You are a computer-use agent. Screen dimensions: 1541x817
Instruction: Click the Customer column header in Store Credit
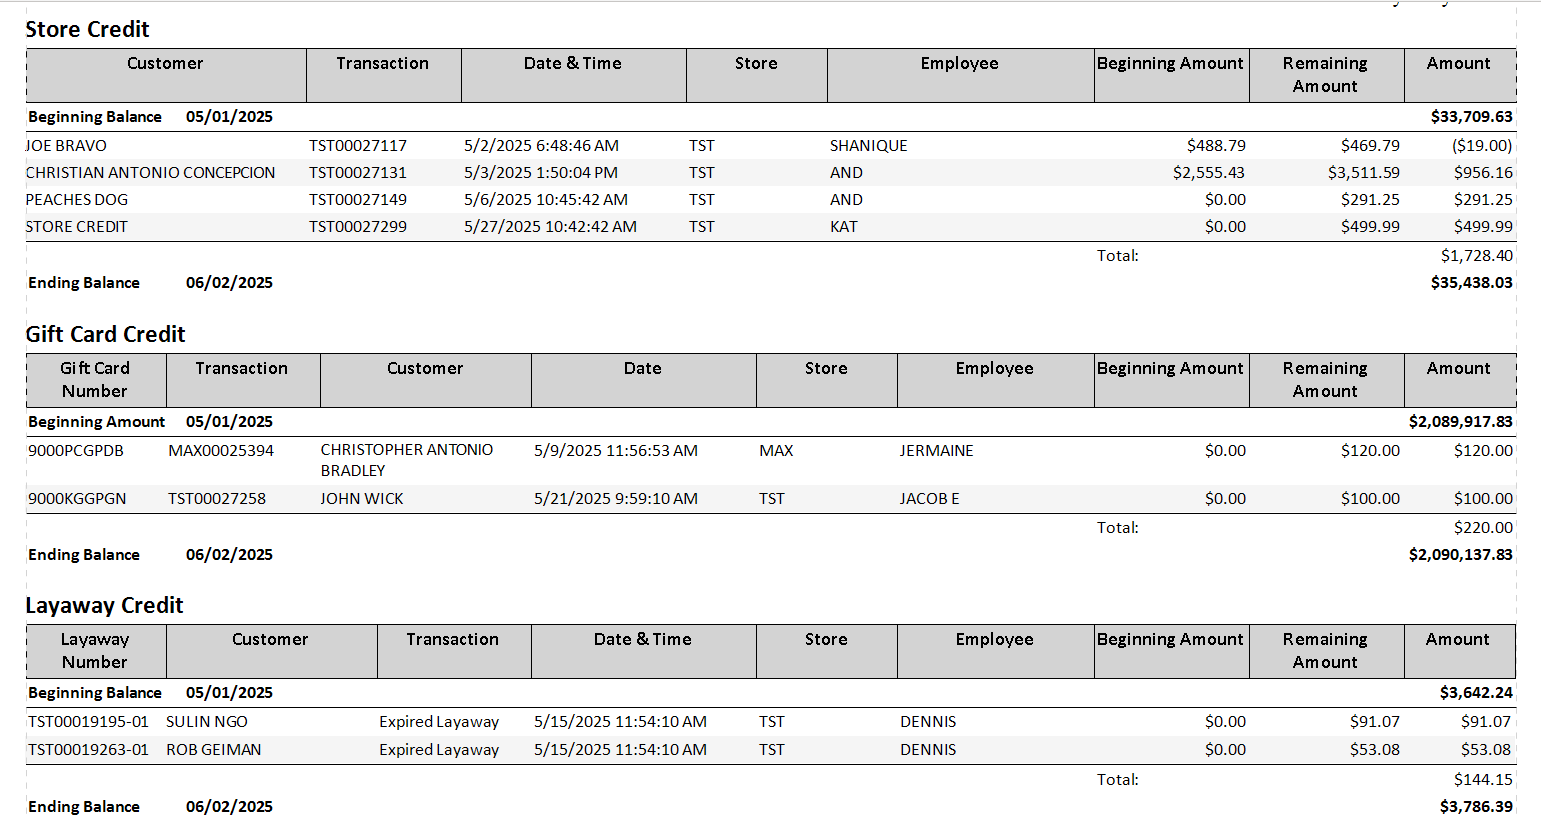click(x=165, y=64)
